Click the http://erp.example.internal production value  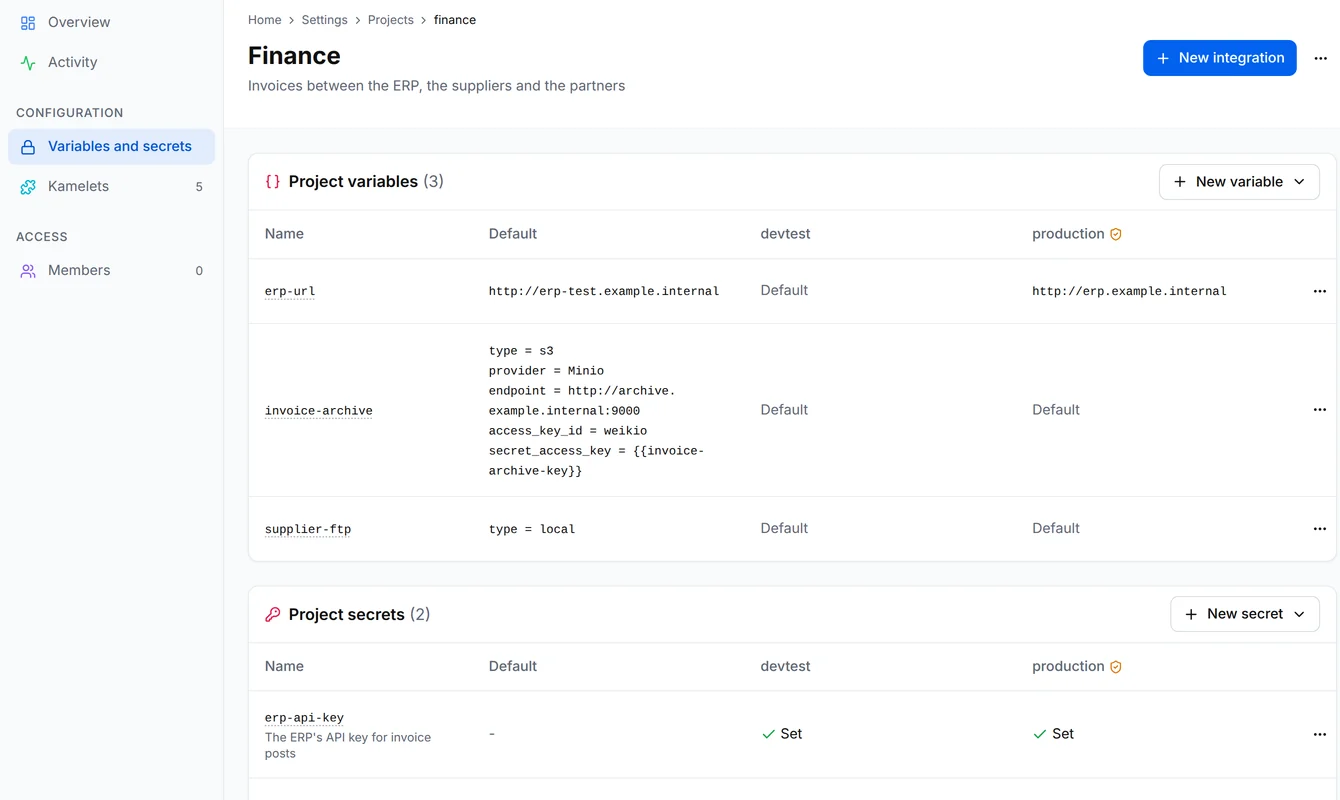1129,291
